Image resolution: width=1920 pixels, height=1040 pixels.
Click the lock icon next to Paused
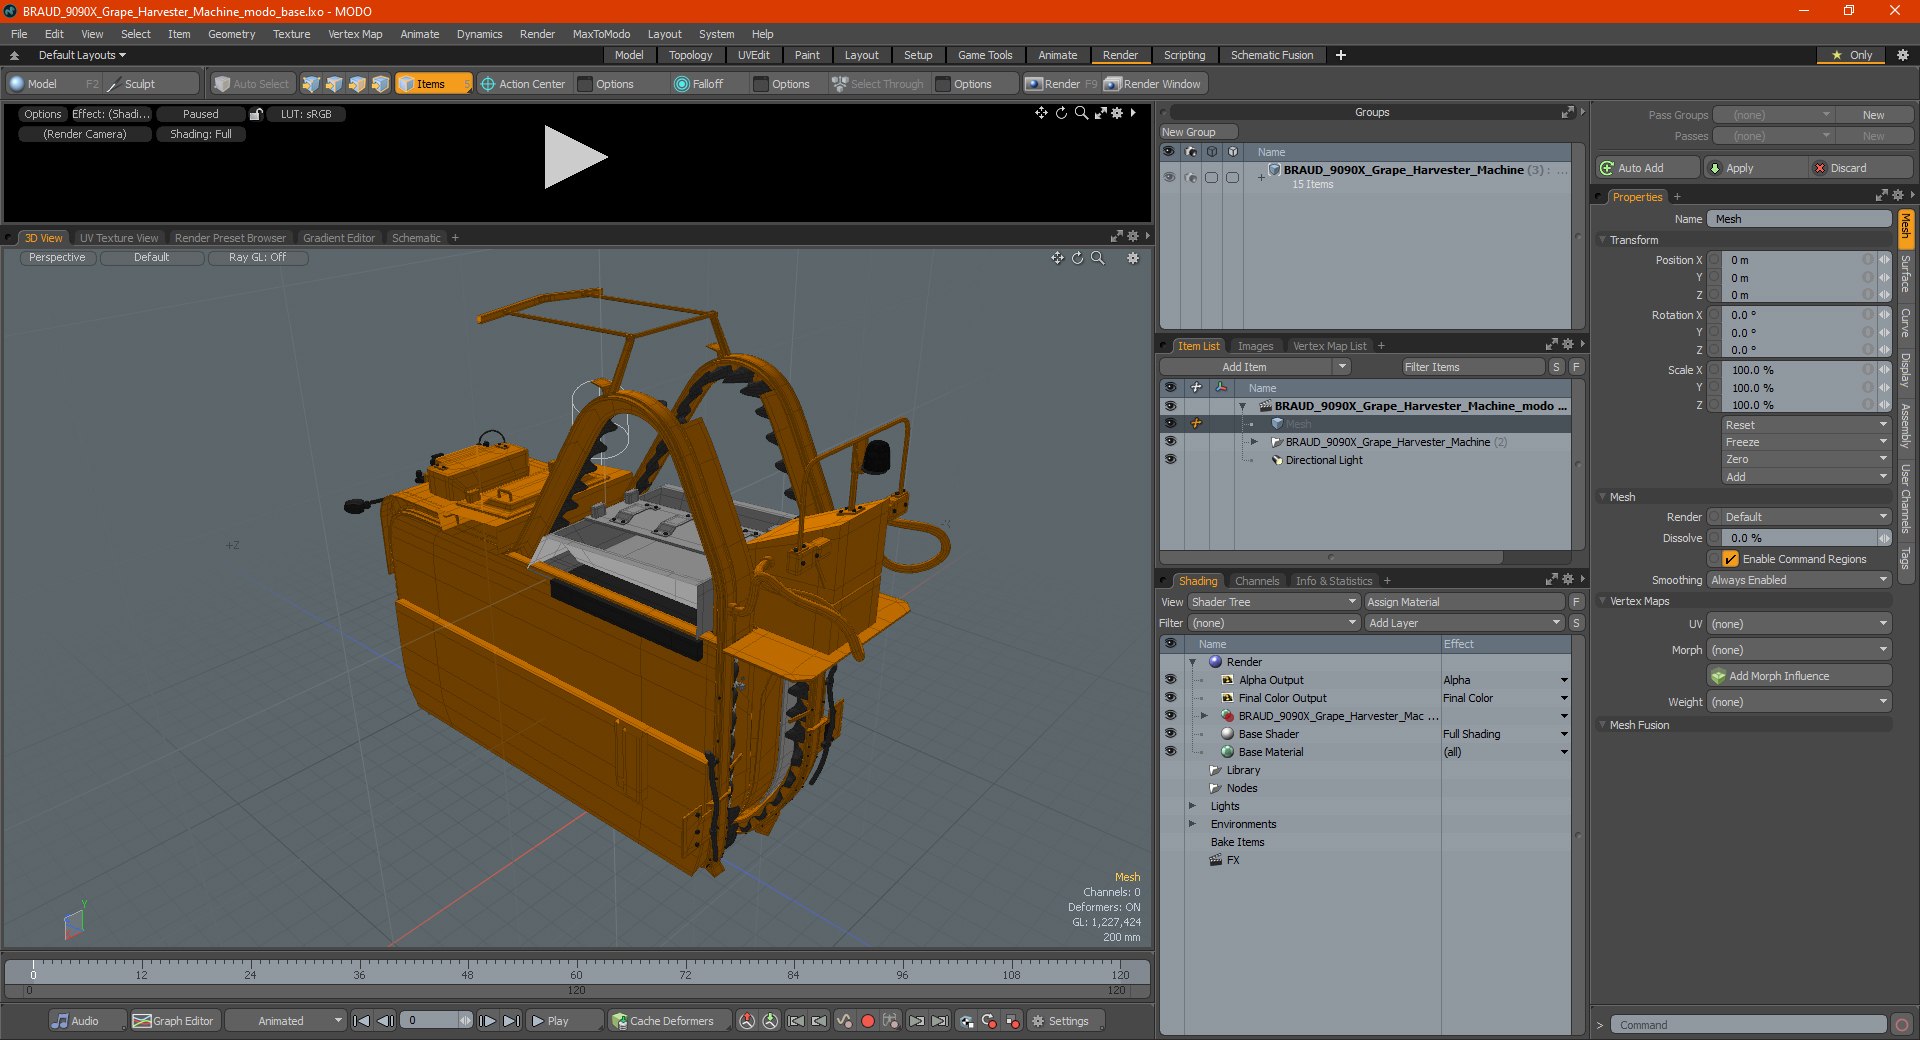pos(256,114)
